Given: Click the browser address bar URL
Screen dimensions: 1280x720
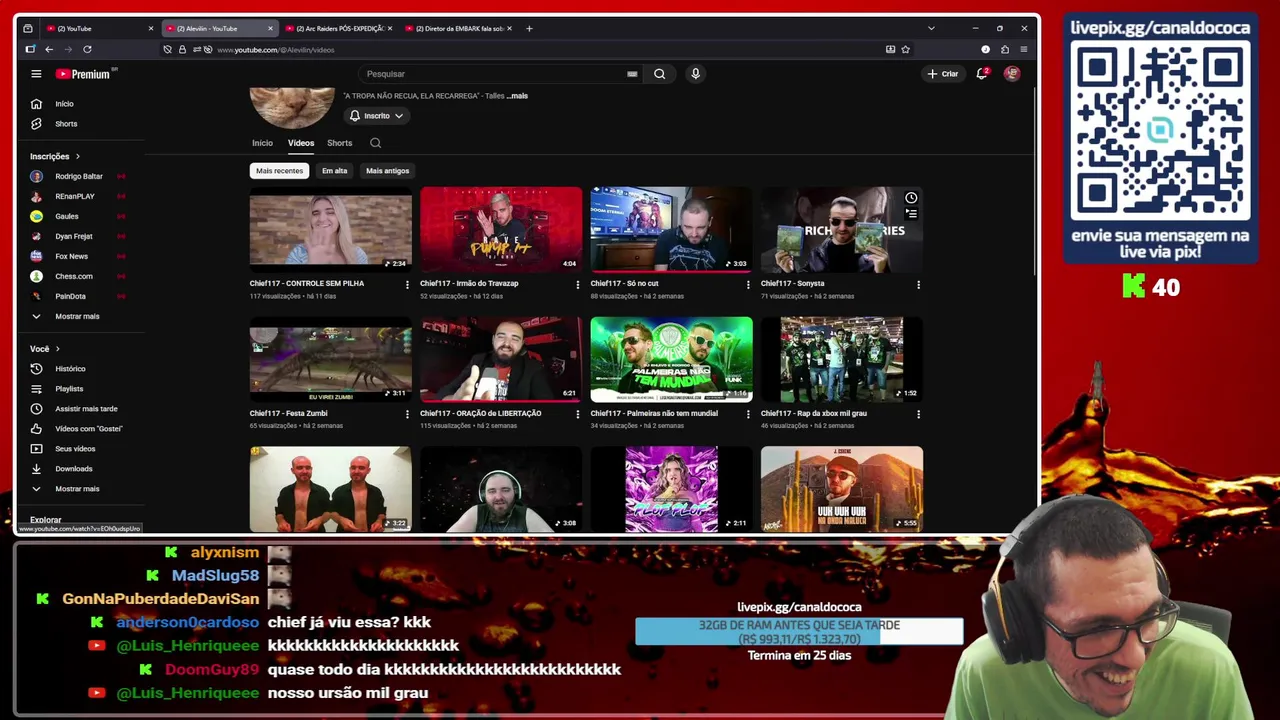Looking at the screenshot, I should click(x=276, y=50).
